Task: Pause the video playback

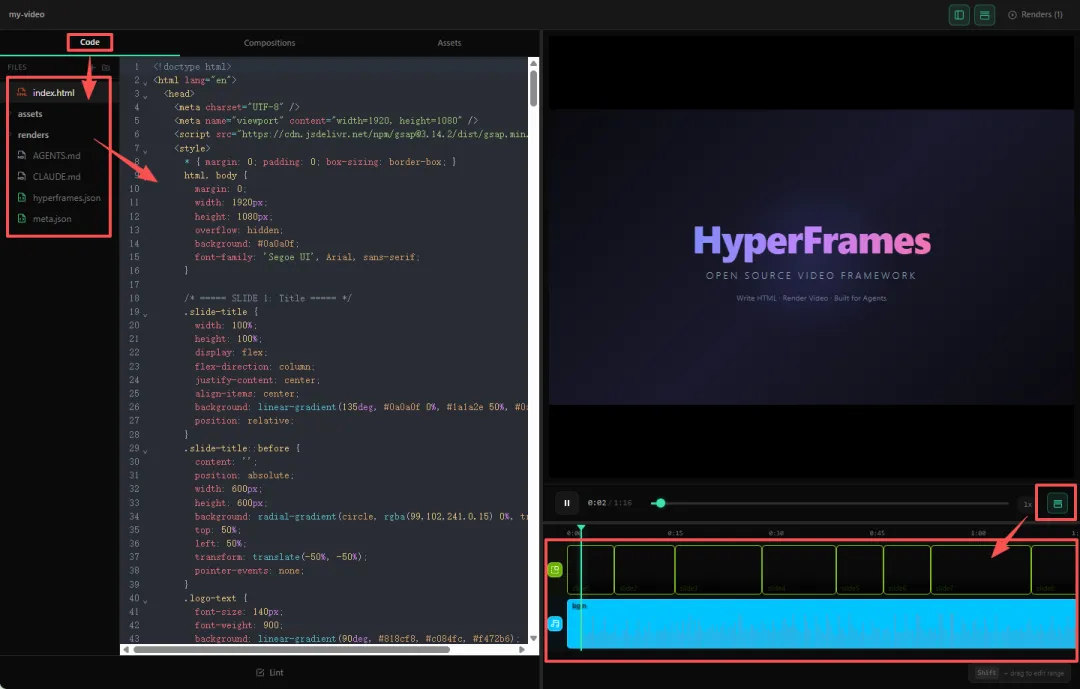Action: (566, 503)
